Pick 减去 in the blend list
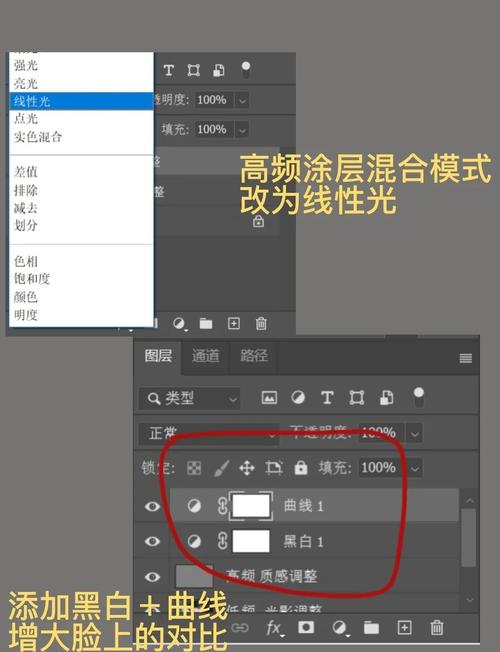 point(26,207)
